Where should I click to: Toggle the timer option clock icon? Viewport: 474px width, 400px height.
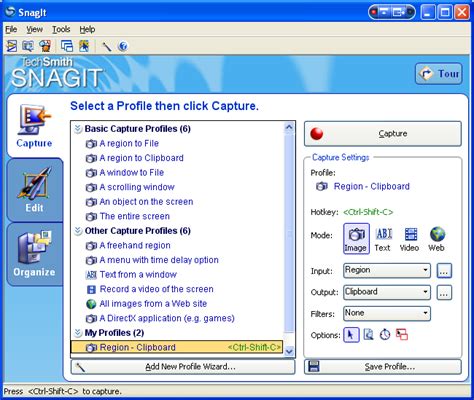[x=385, y=334]
